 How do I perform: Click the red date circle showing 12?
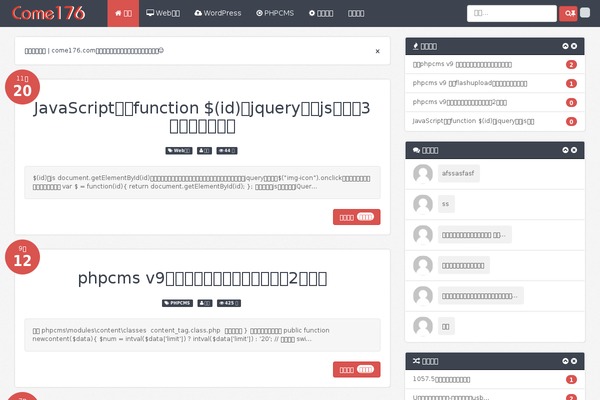tap(22, 257)
